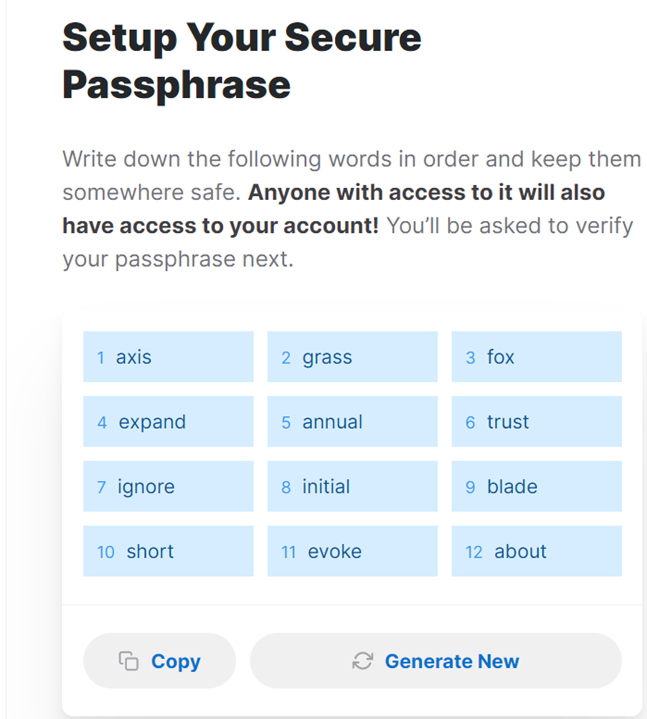Select word 7 ignore tile
The height and width of the screenshot is (719, 647).
click(x=168, y=486)
